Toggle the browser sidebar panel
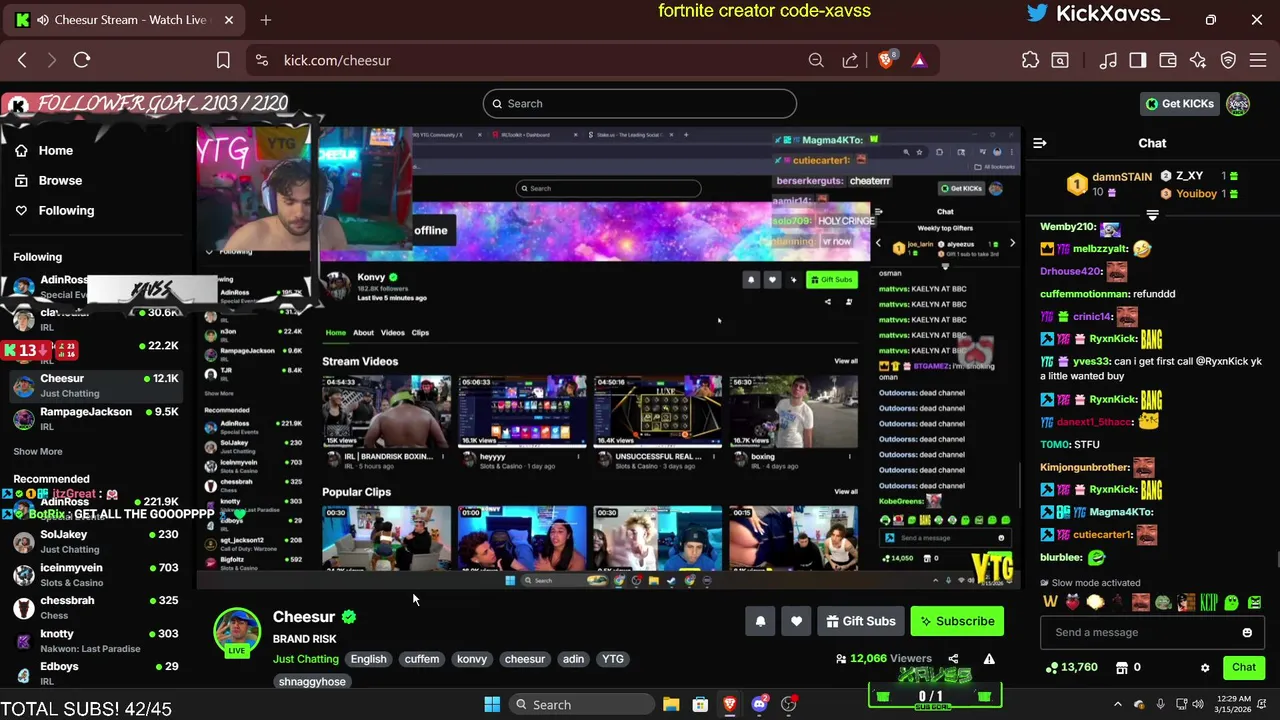1280x720 pixels. [1137, 60]
